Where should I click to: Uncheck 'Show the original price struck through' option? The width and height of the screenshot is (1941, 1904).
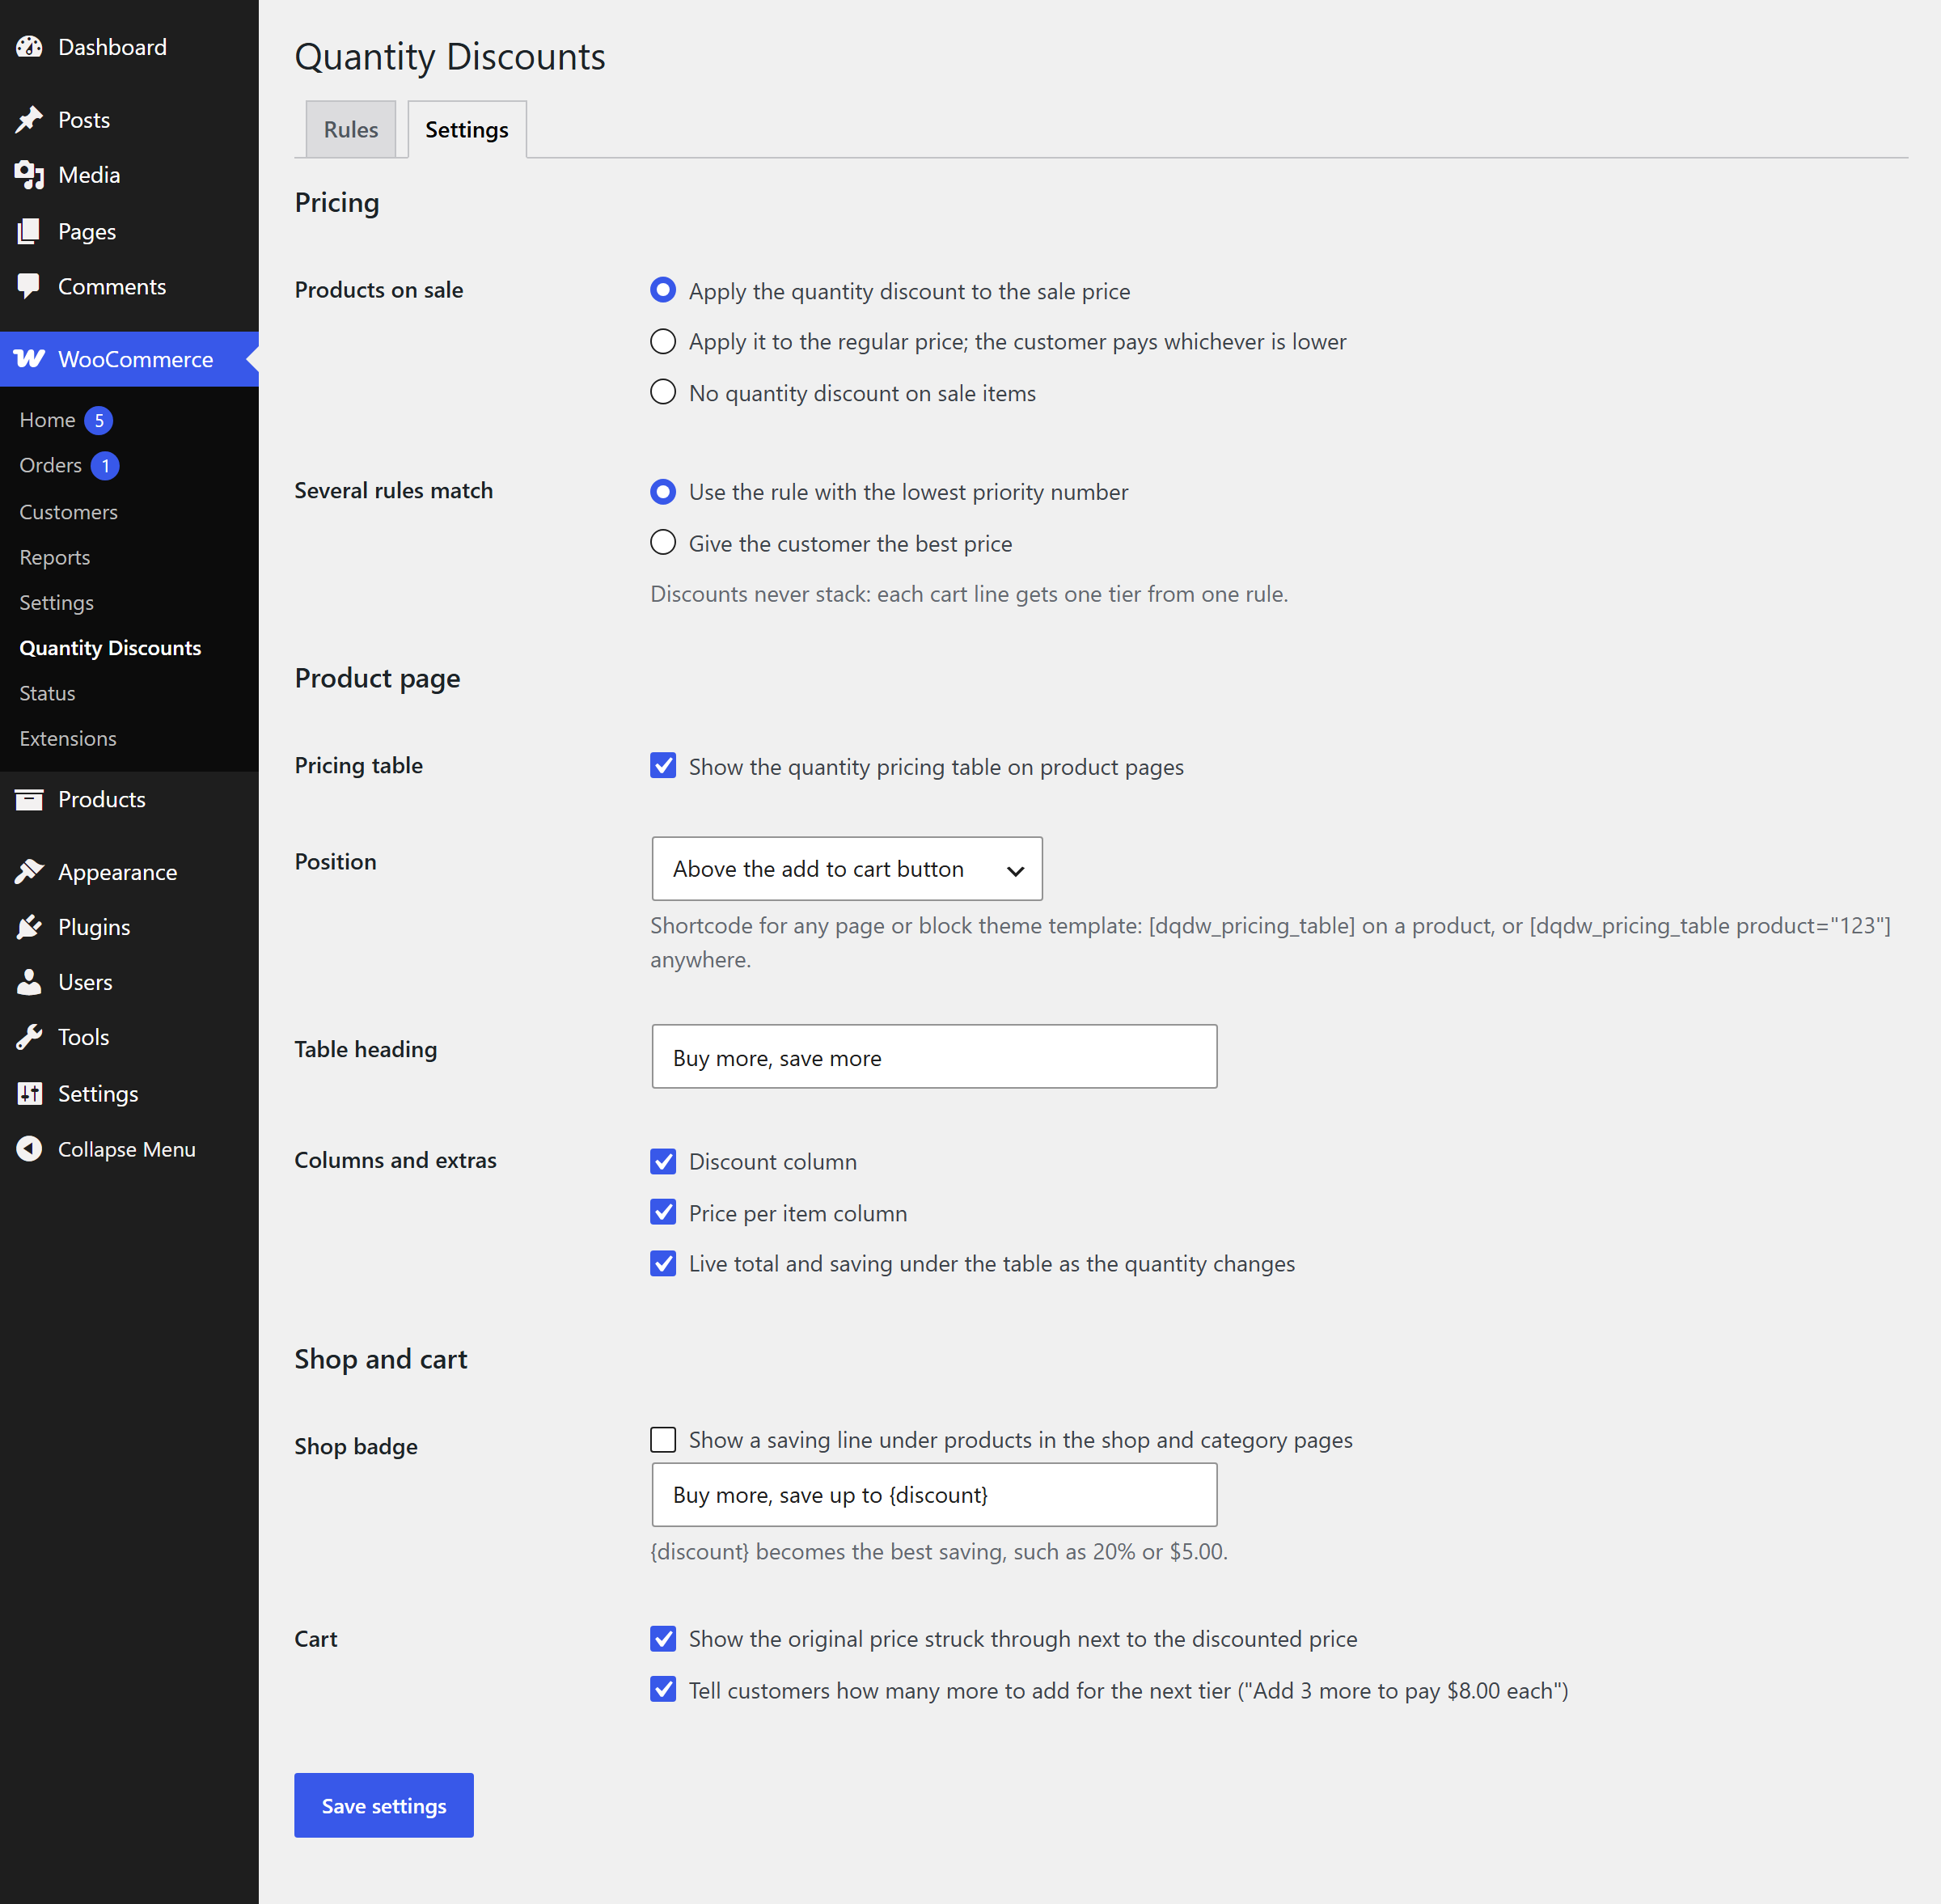tap(663, 1638)
